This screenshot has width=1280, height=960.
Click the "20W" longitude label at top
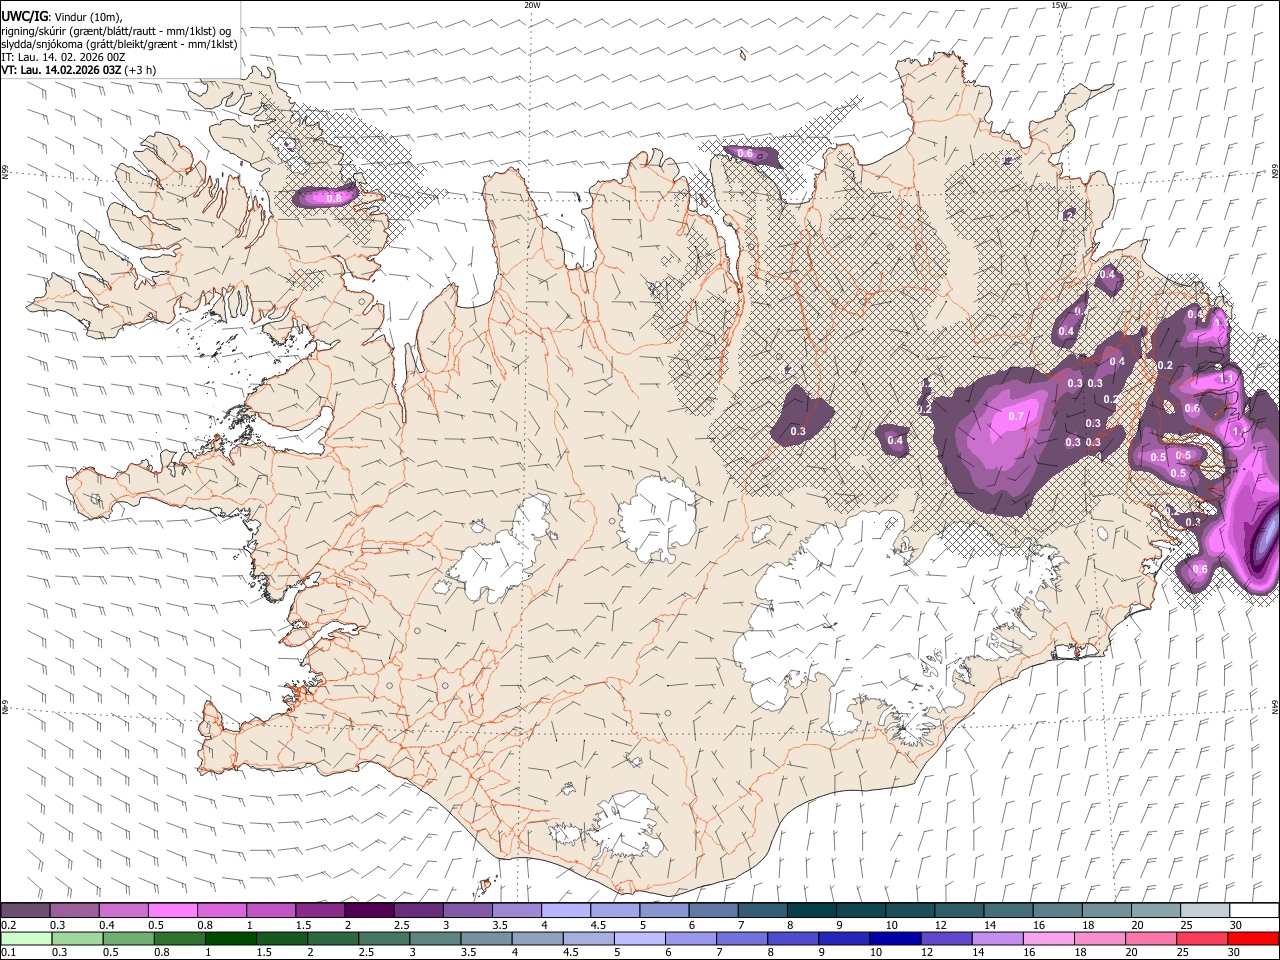(533, 5)
